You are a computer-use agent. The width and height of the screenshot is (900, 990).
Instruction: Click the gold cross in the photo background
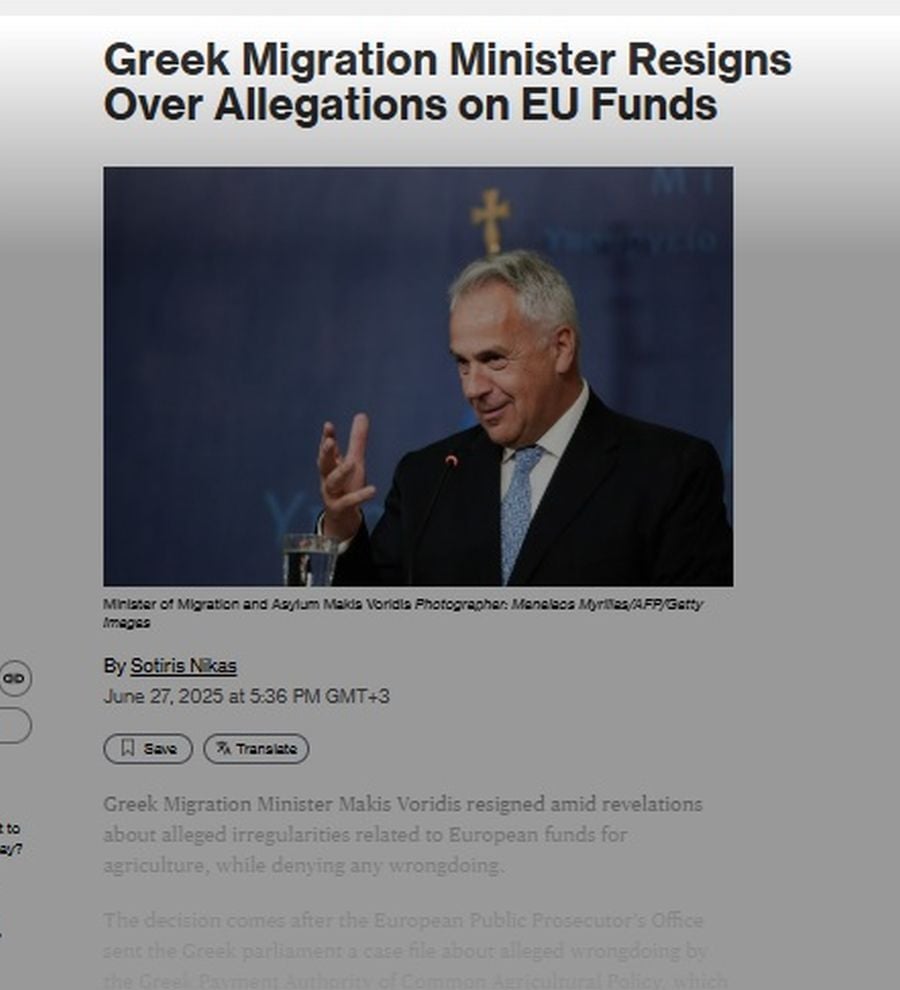pos(491,220)
